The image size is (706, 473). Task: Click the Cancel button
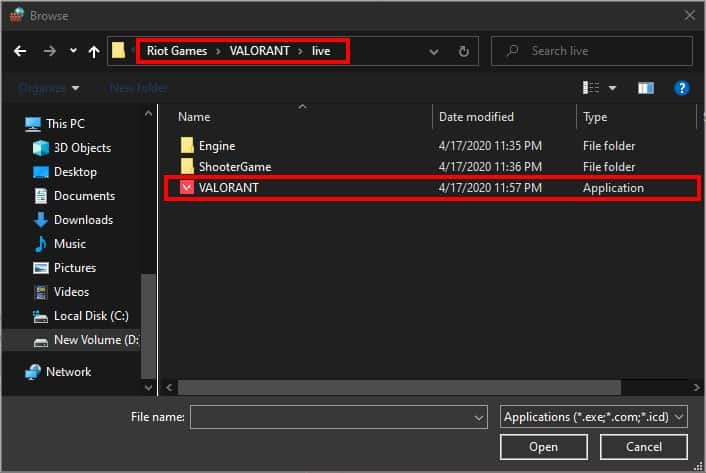click(x=643, y=447)
